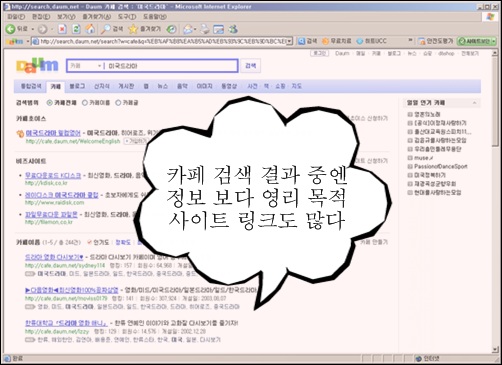Click the Stop loading icon
Viewport: 502px width, 365px height.
pyautogui.click(x=62, y=29)
